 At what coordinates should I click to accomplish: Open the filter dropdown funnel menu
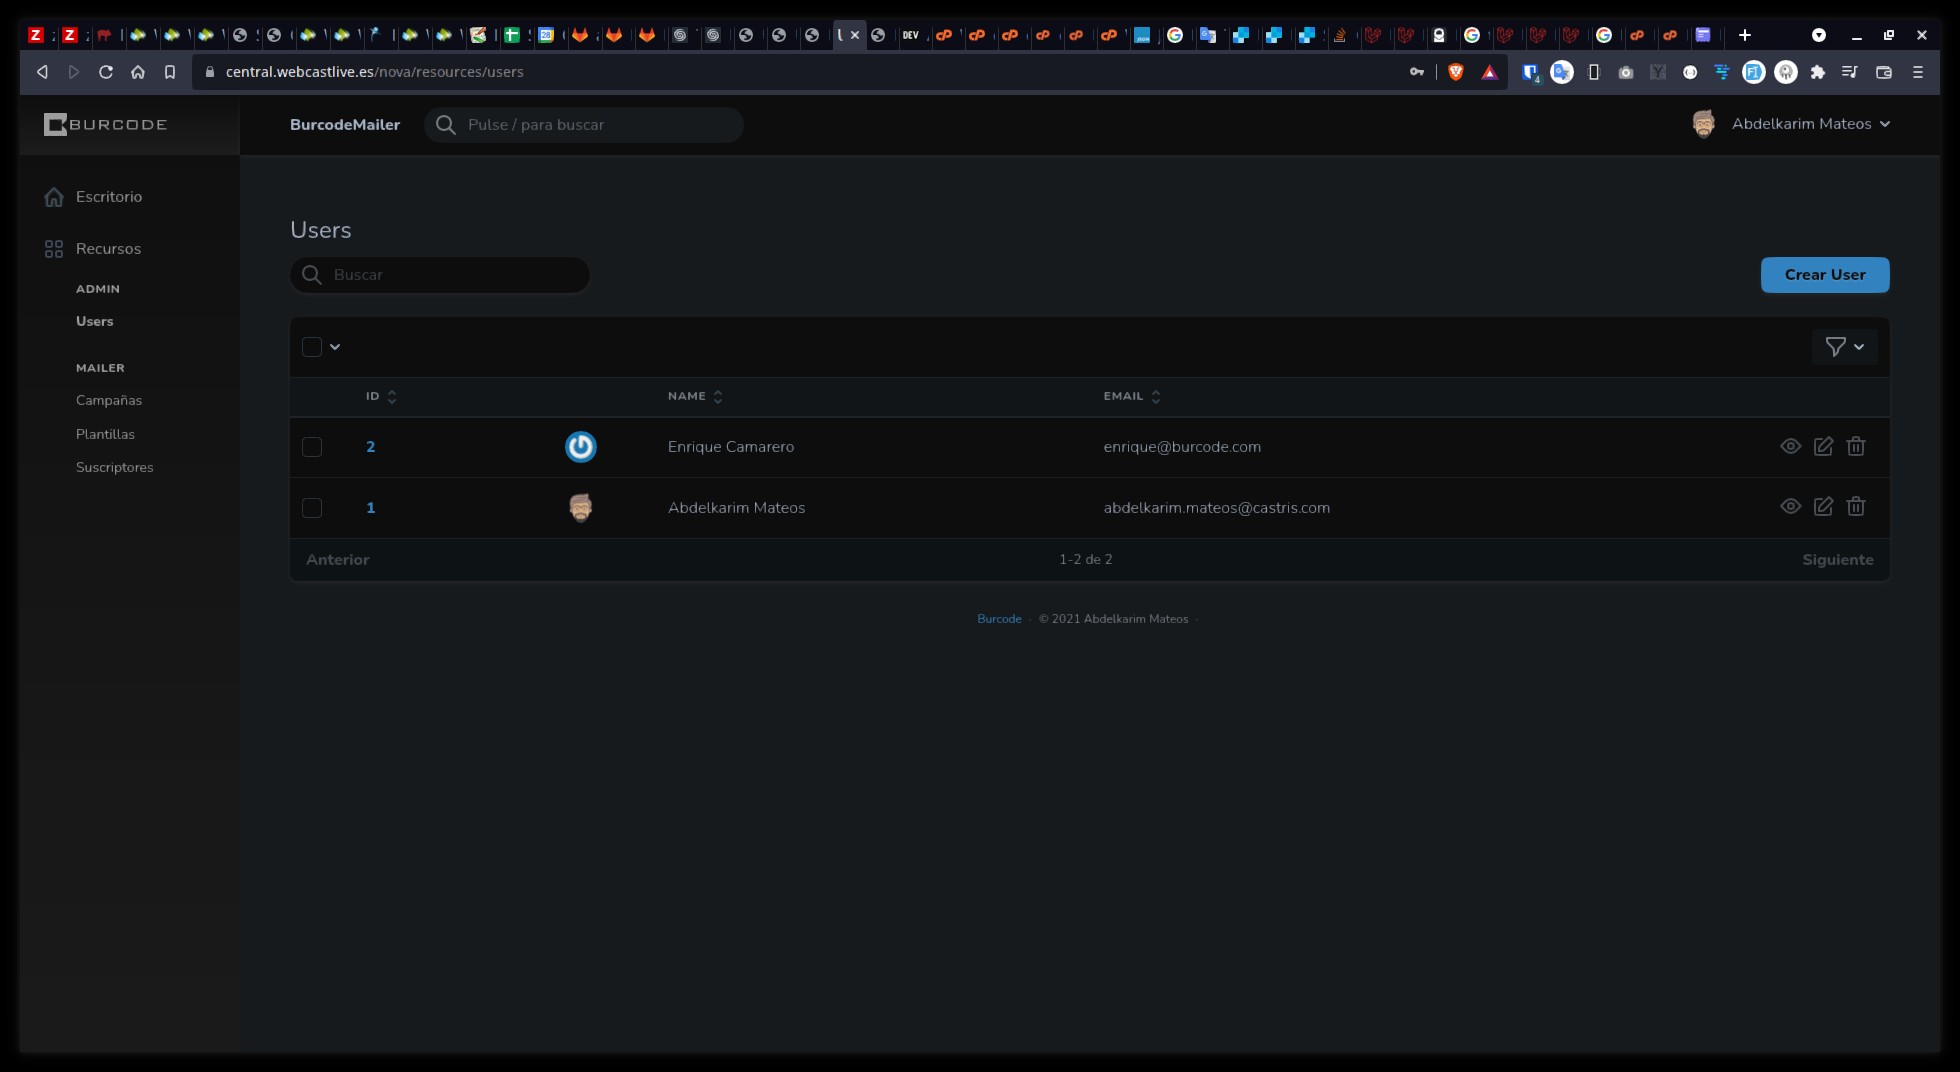(x=1844, y=347)
